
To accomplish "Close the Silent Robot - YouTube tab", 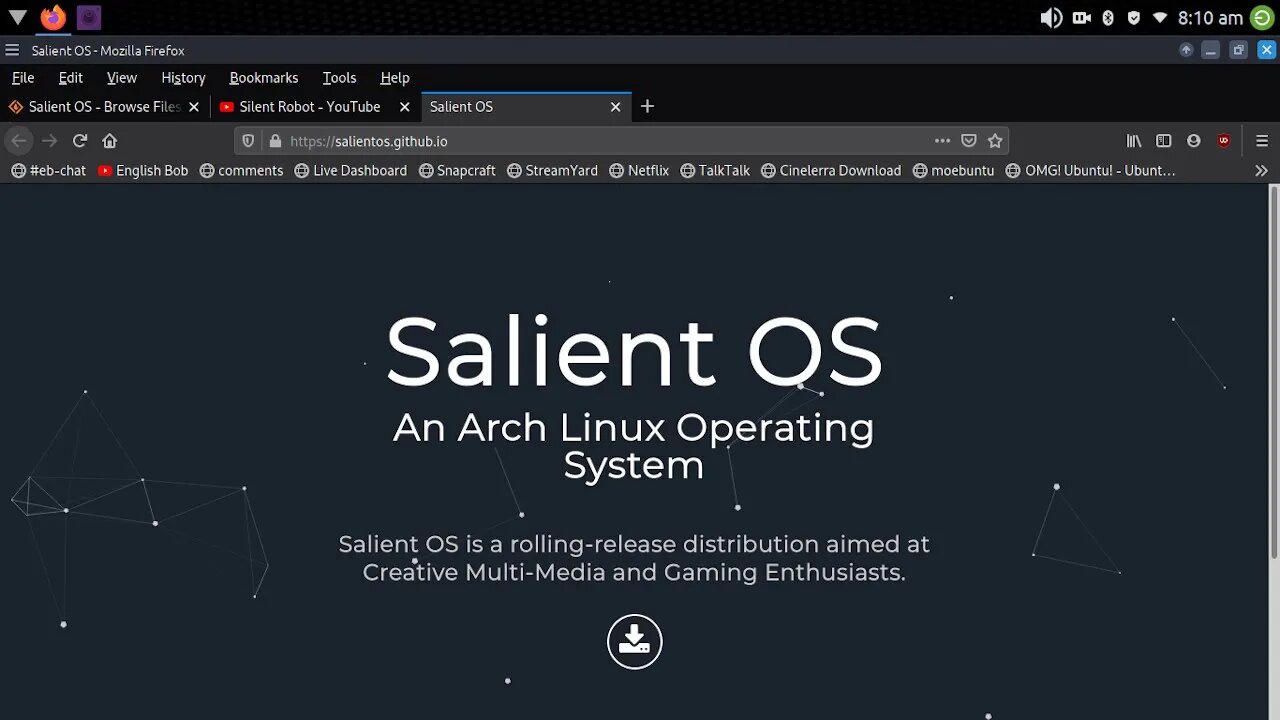I will pyautogui.click(x=405, y=107).
